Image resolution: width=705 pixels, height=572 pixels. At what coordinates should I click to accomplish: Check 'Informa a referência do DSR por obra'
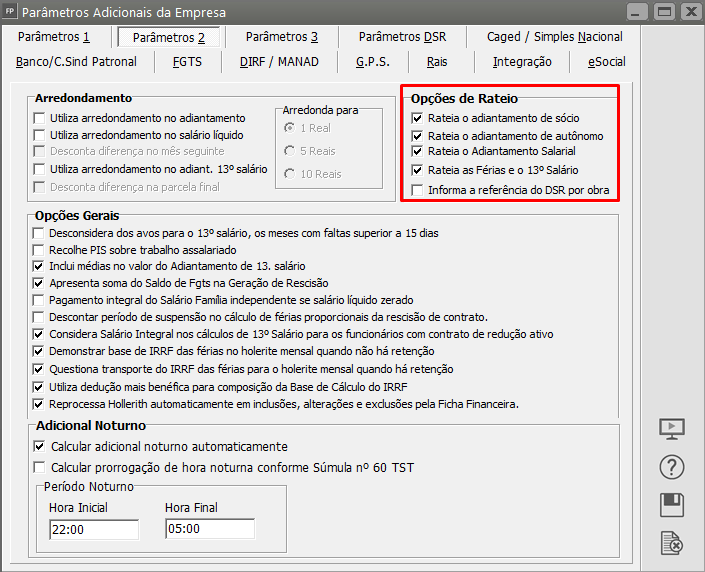click(x=417, y=190)
